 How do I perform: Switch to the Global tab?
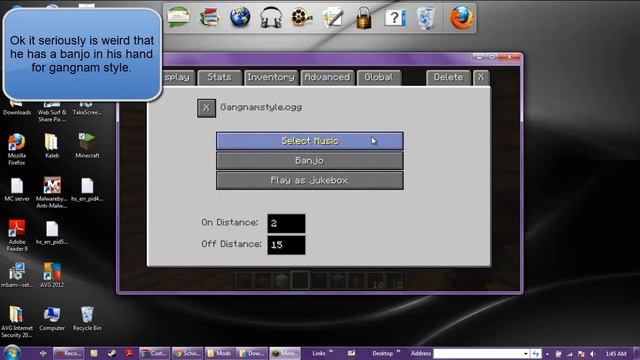(x=379, y=77)
